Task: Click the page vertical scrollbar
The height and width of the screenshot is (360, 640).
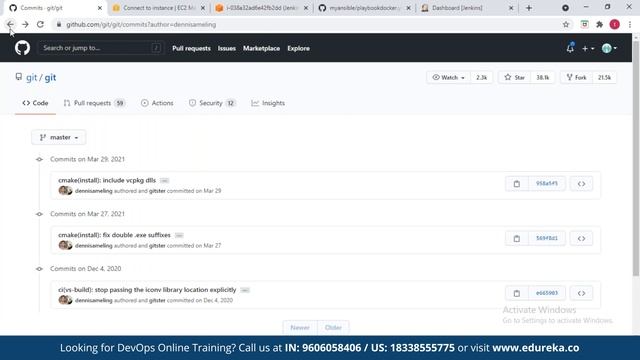Action: (x=636, y=158)
